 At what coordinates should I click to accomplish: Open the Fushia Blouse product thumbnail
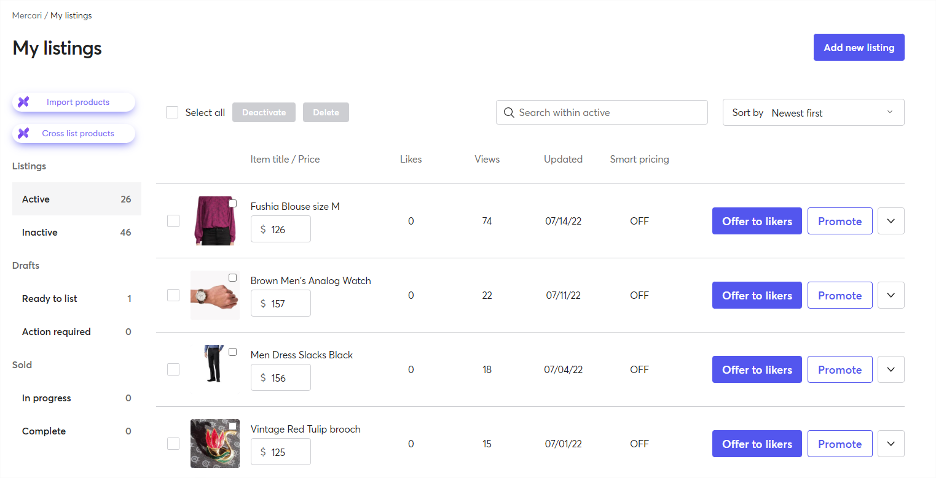coord(215,221)
